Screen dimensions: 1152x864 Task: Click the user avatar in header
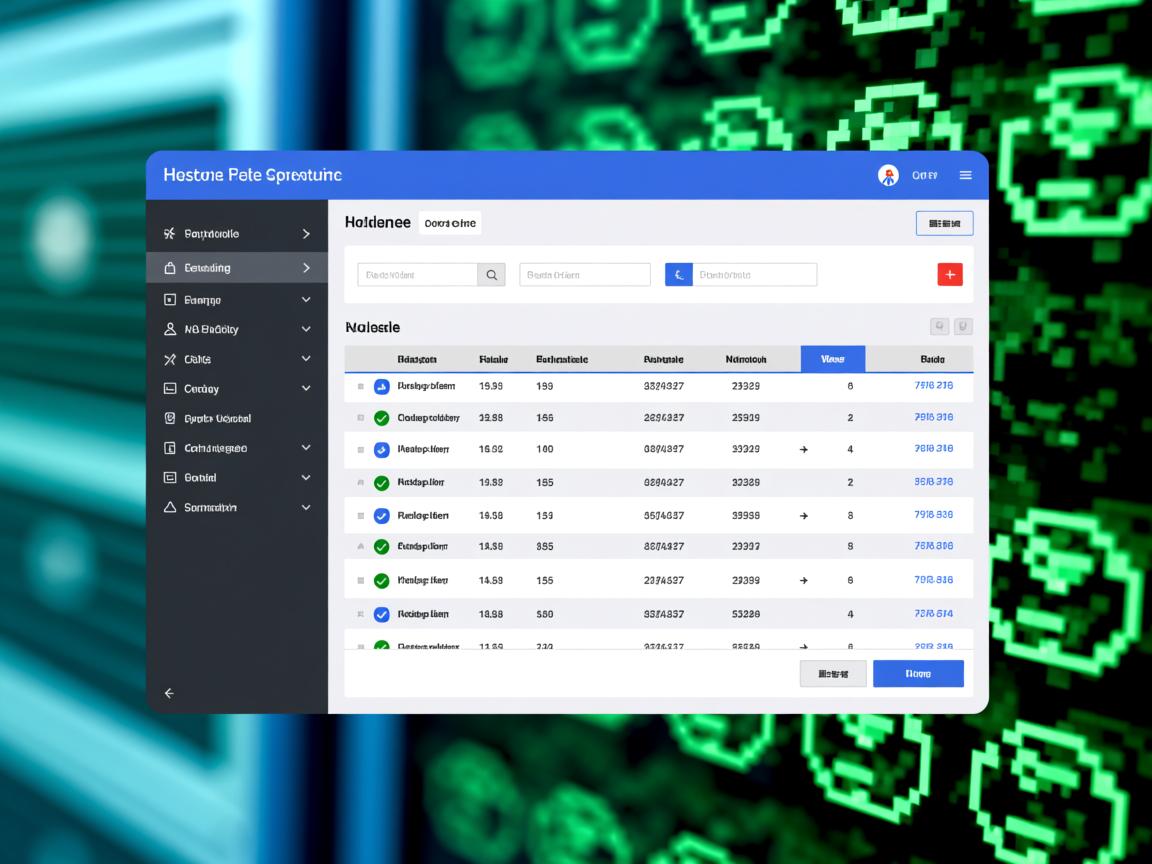(x=888, y=175)
